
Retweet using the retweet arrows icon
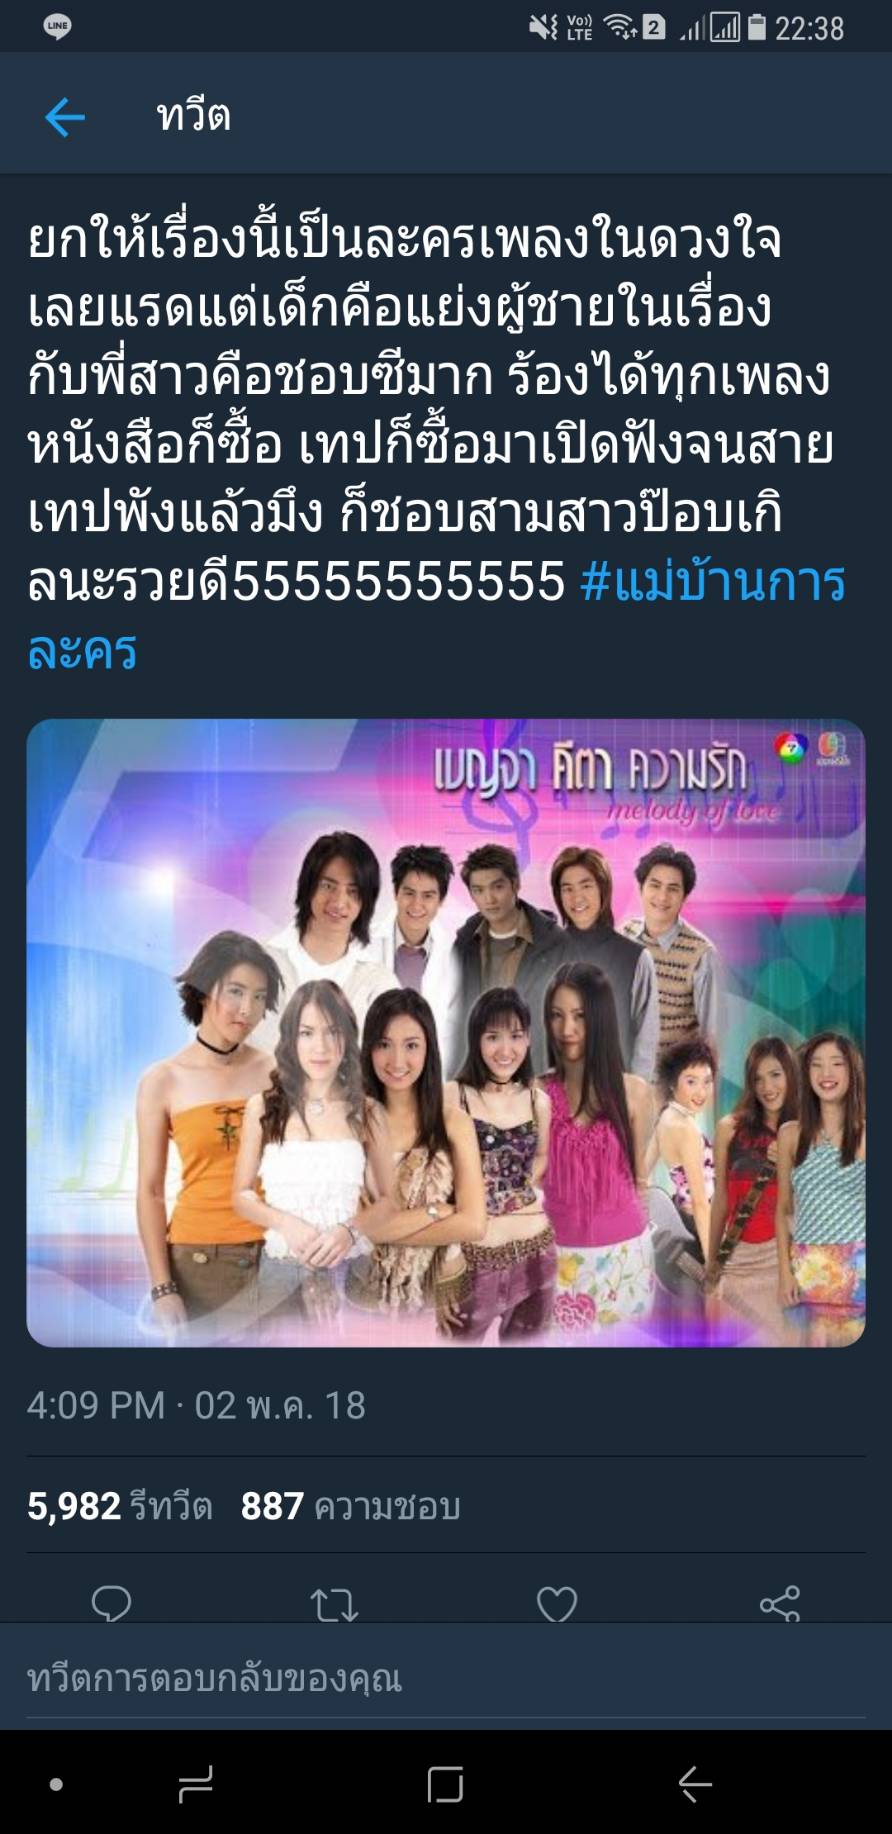pyautogui.click(x=334, y=1605)
